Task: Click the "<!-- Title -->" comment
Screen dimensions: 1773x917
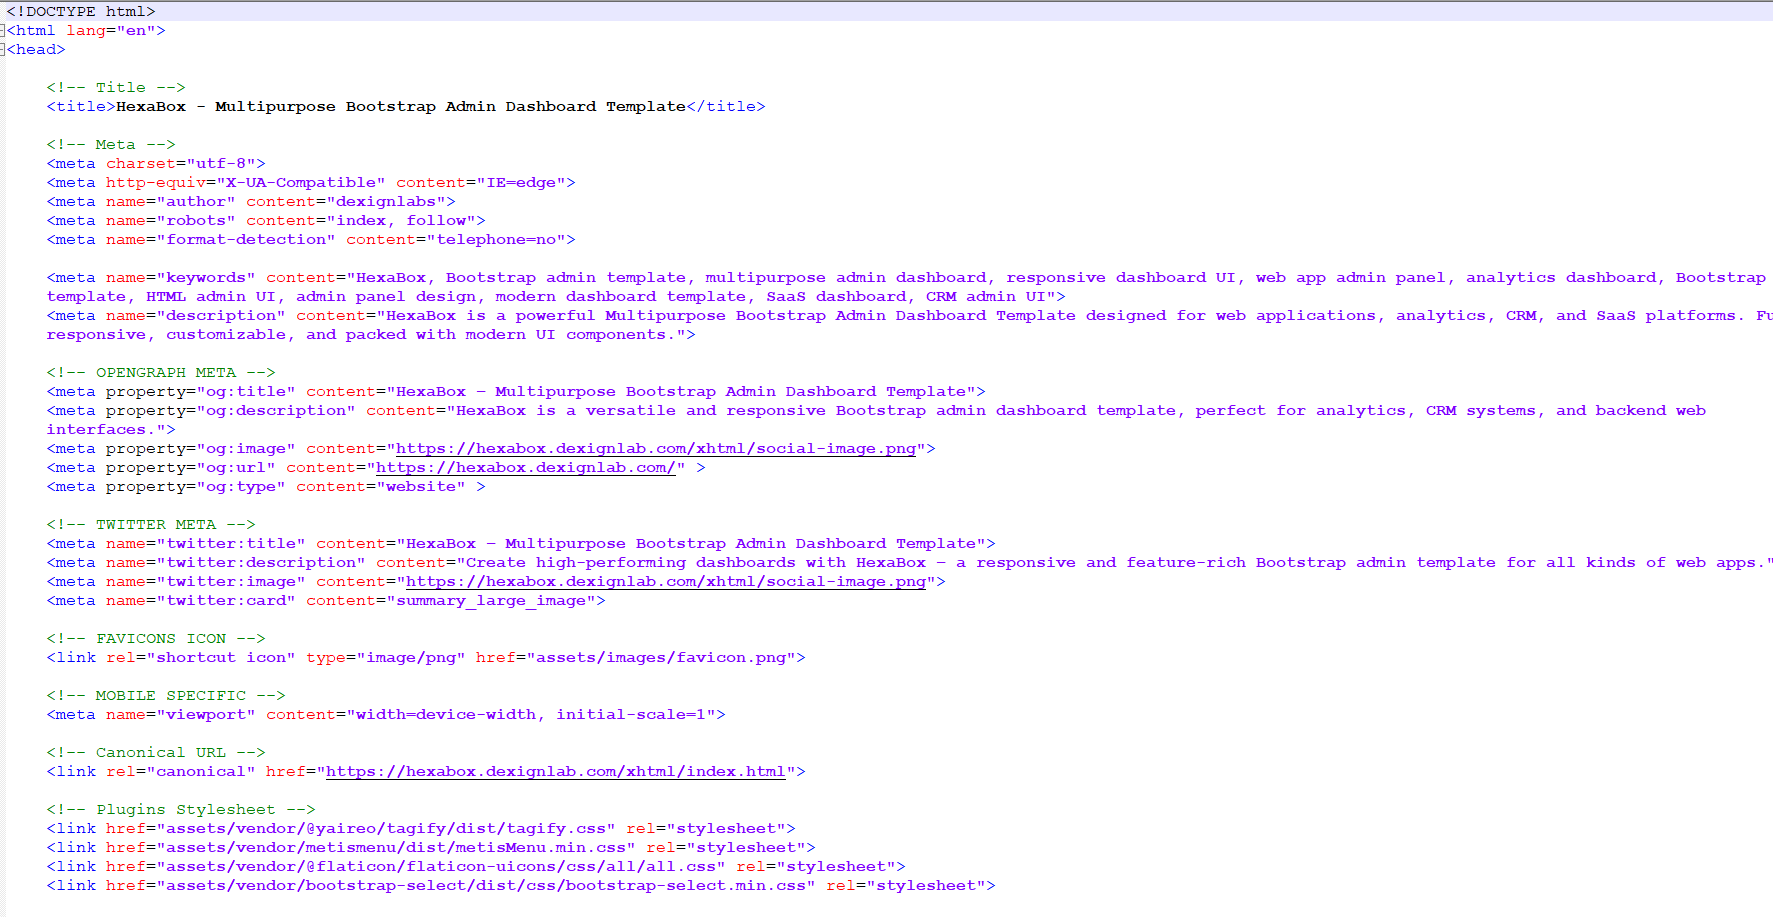Action: coord(116,88)
